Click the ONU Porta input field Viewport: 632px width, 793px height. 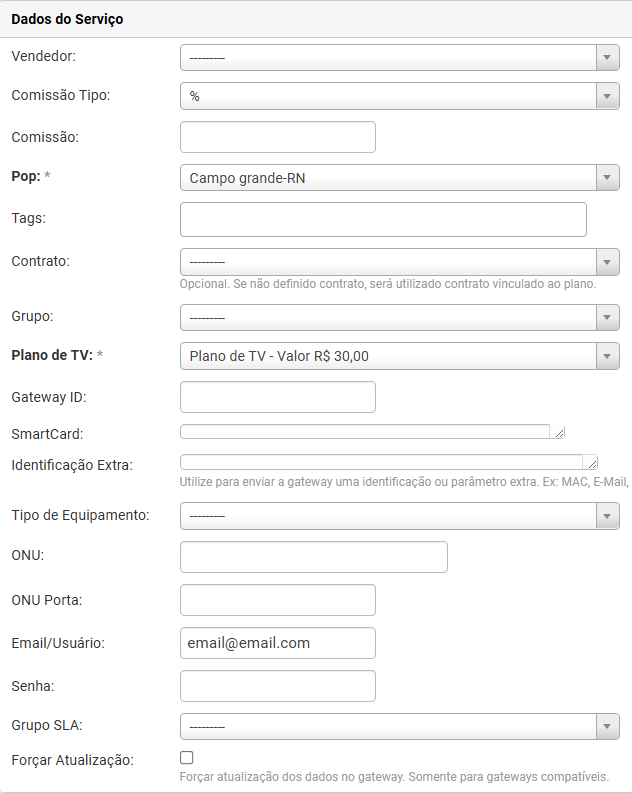tap(277, 600)
